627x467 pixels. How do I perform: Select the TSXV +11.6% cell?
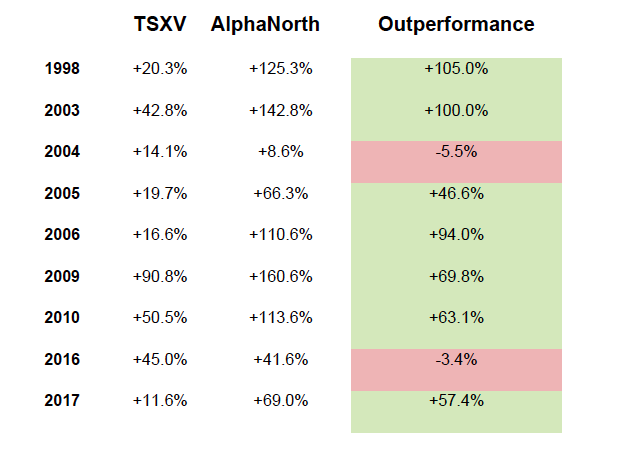click(160, 401)
